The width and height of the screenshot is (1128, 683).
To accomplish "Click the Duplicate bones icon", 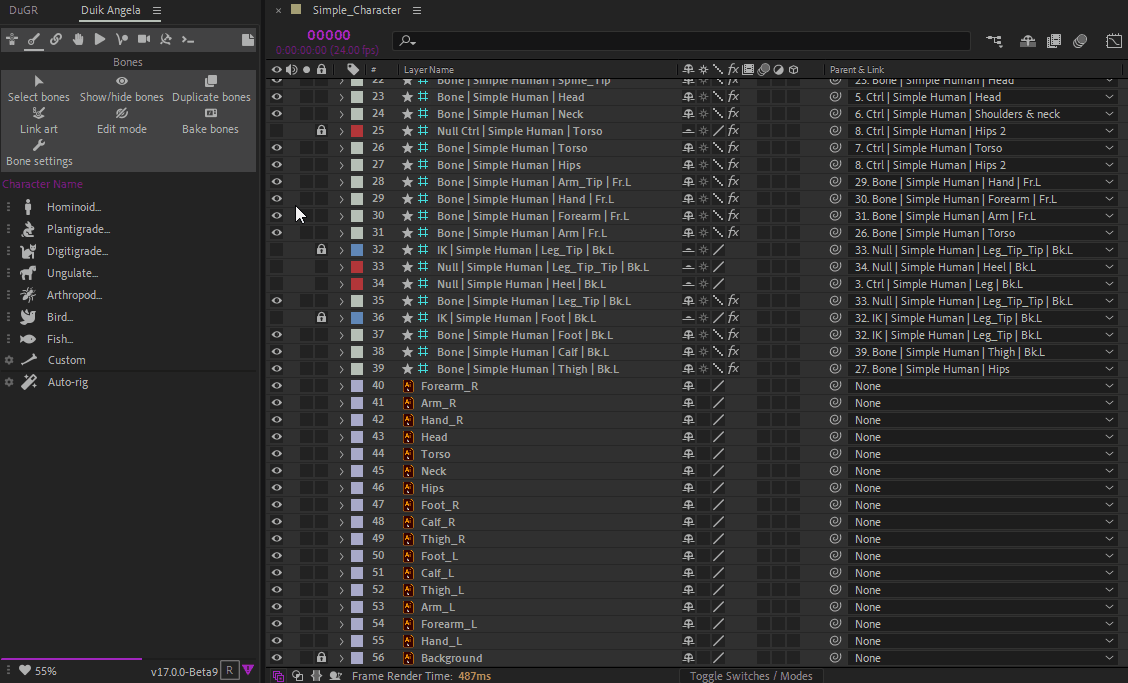I will [x=211, y=81].
